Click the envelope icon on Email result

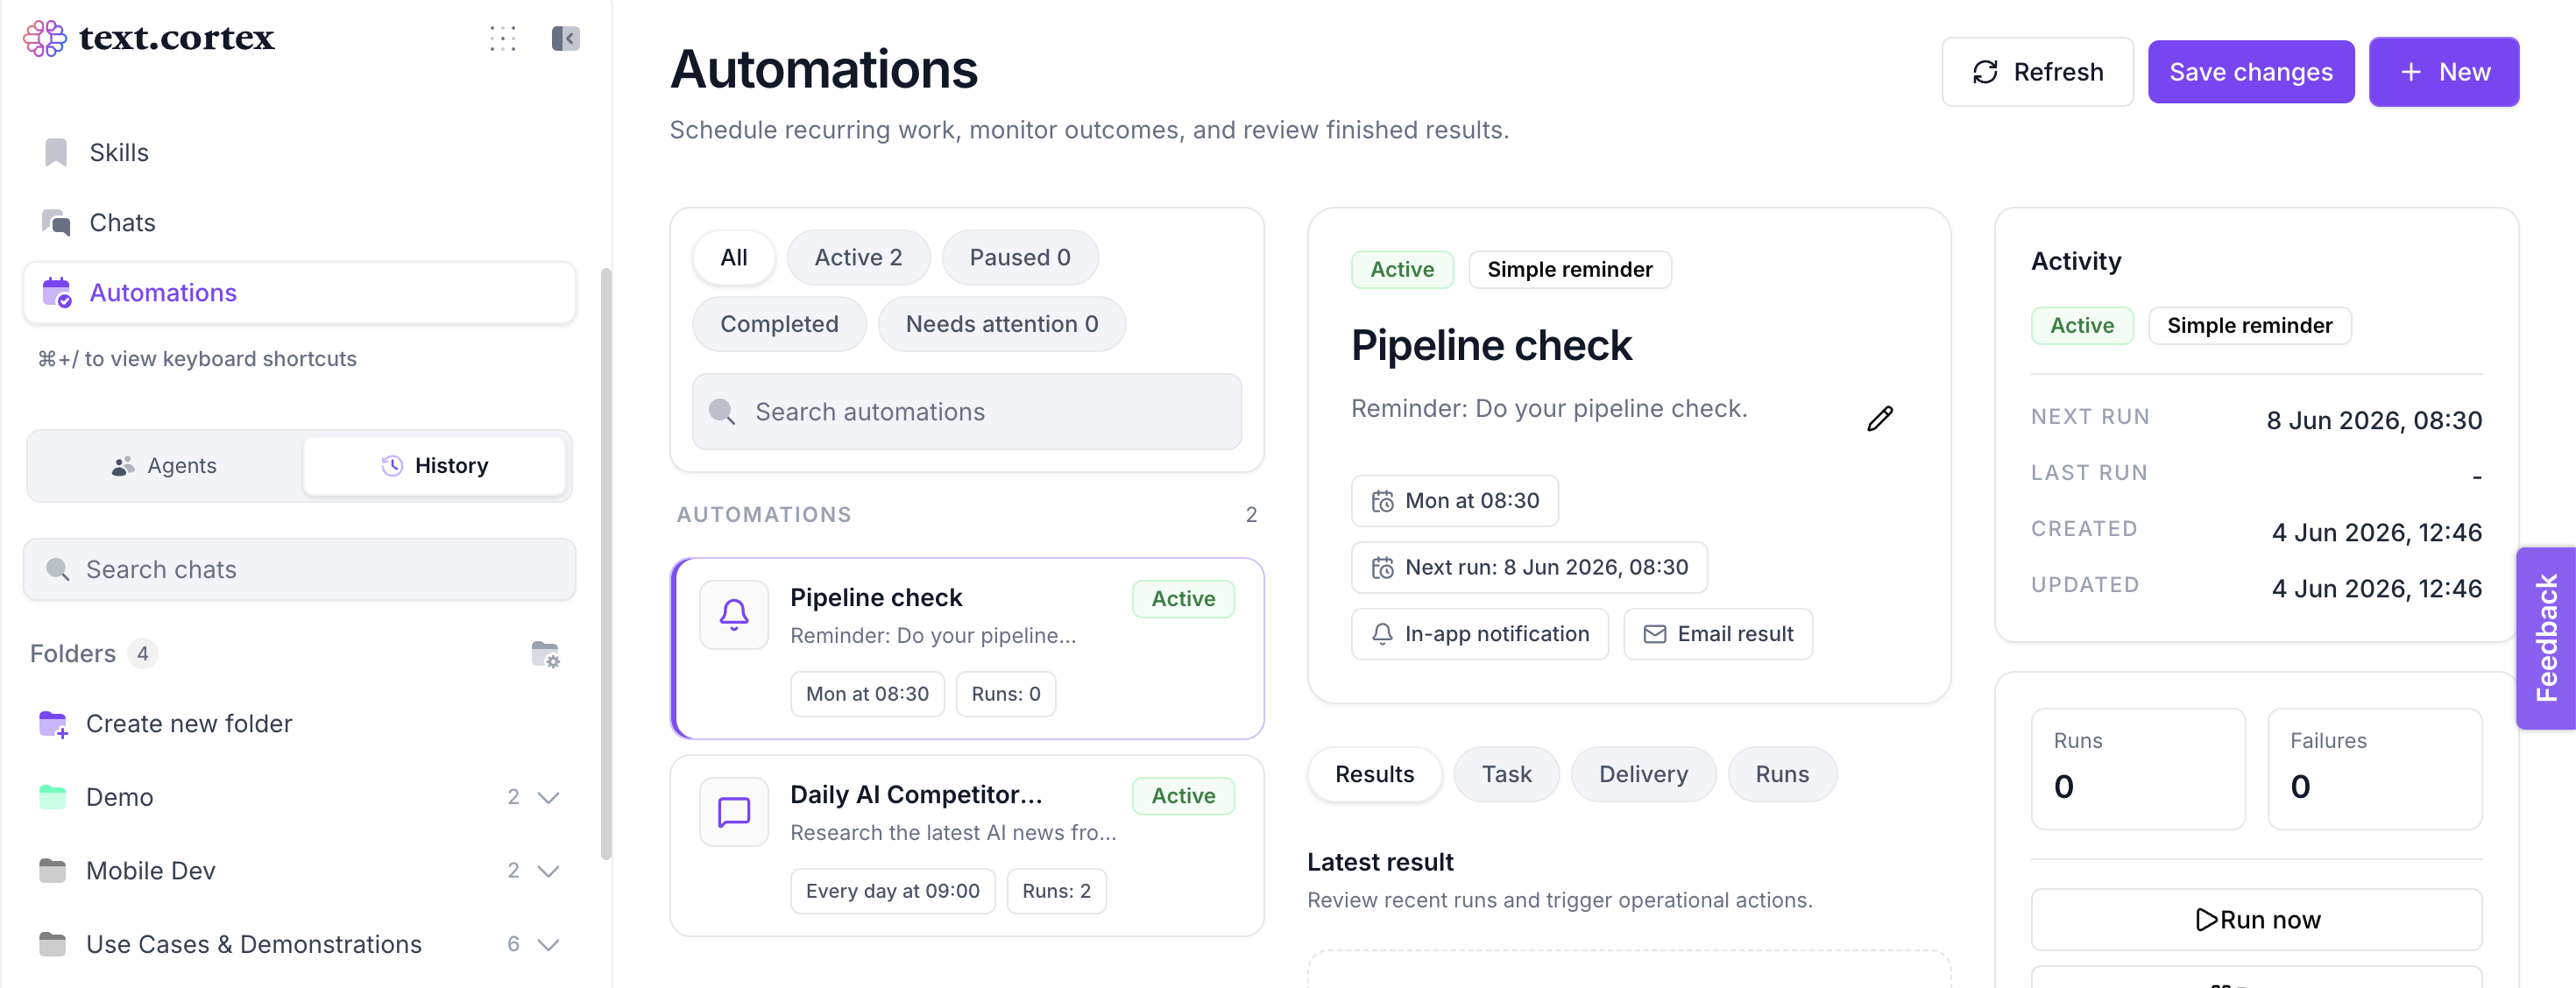1655,634
